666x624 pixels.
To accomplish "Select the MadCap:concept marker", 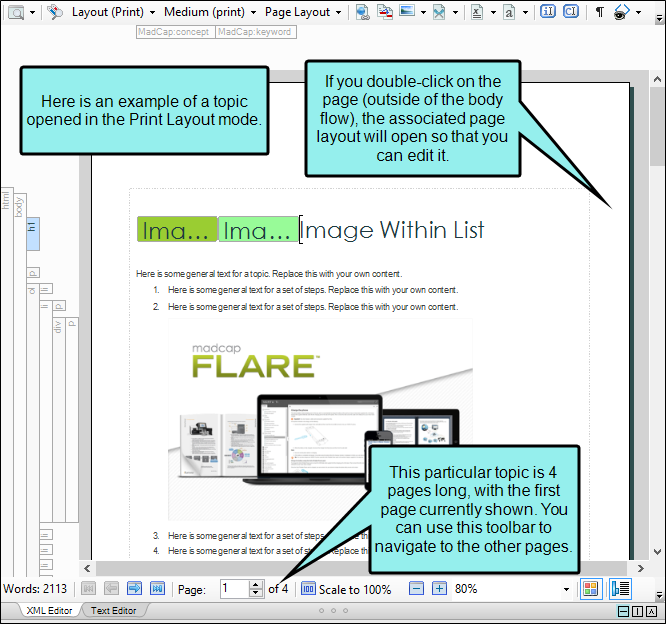I will (x=175, y=32).
